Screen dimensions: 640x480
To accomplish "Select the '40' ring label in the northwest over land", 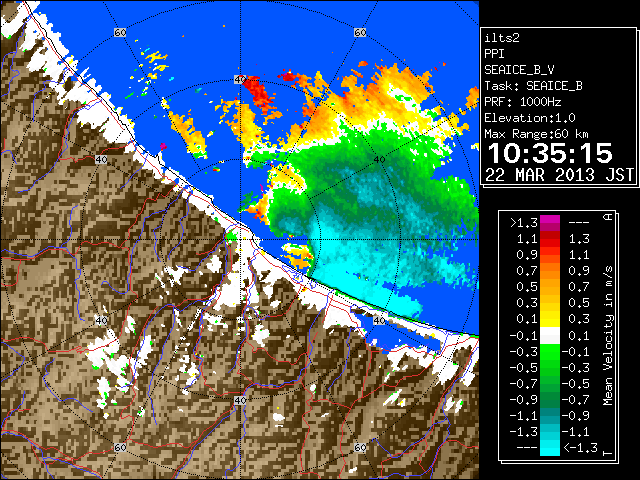I will click(101, 160).
